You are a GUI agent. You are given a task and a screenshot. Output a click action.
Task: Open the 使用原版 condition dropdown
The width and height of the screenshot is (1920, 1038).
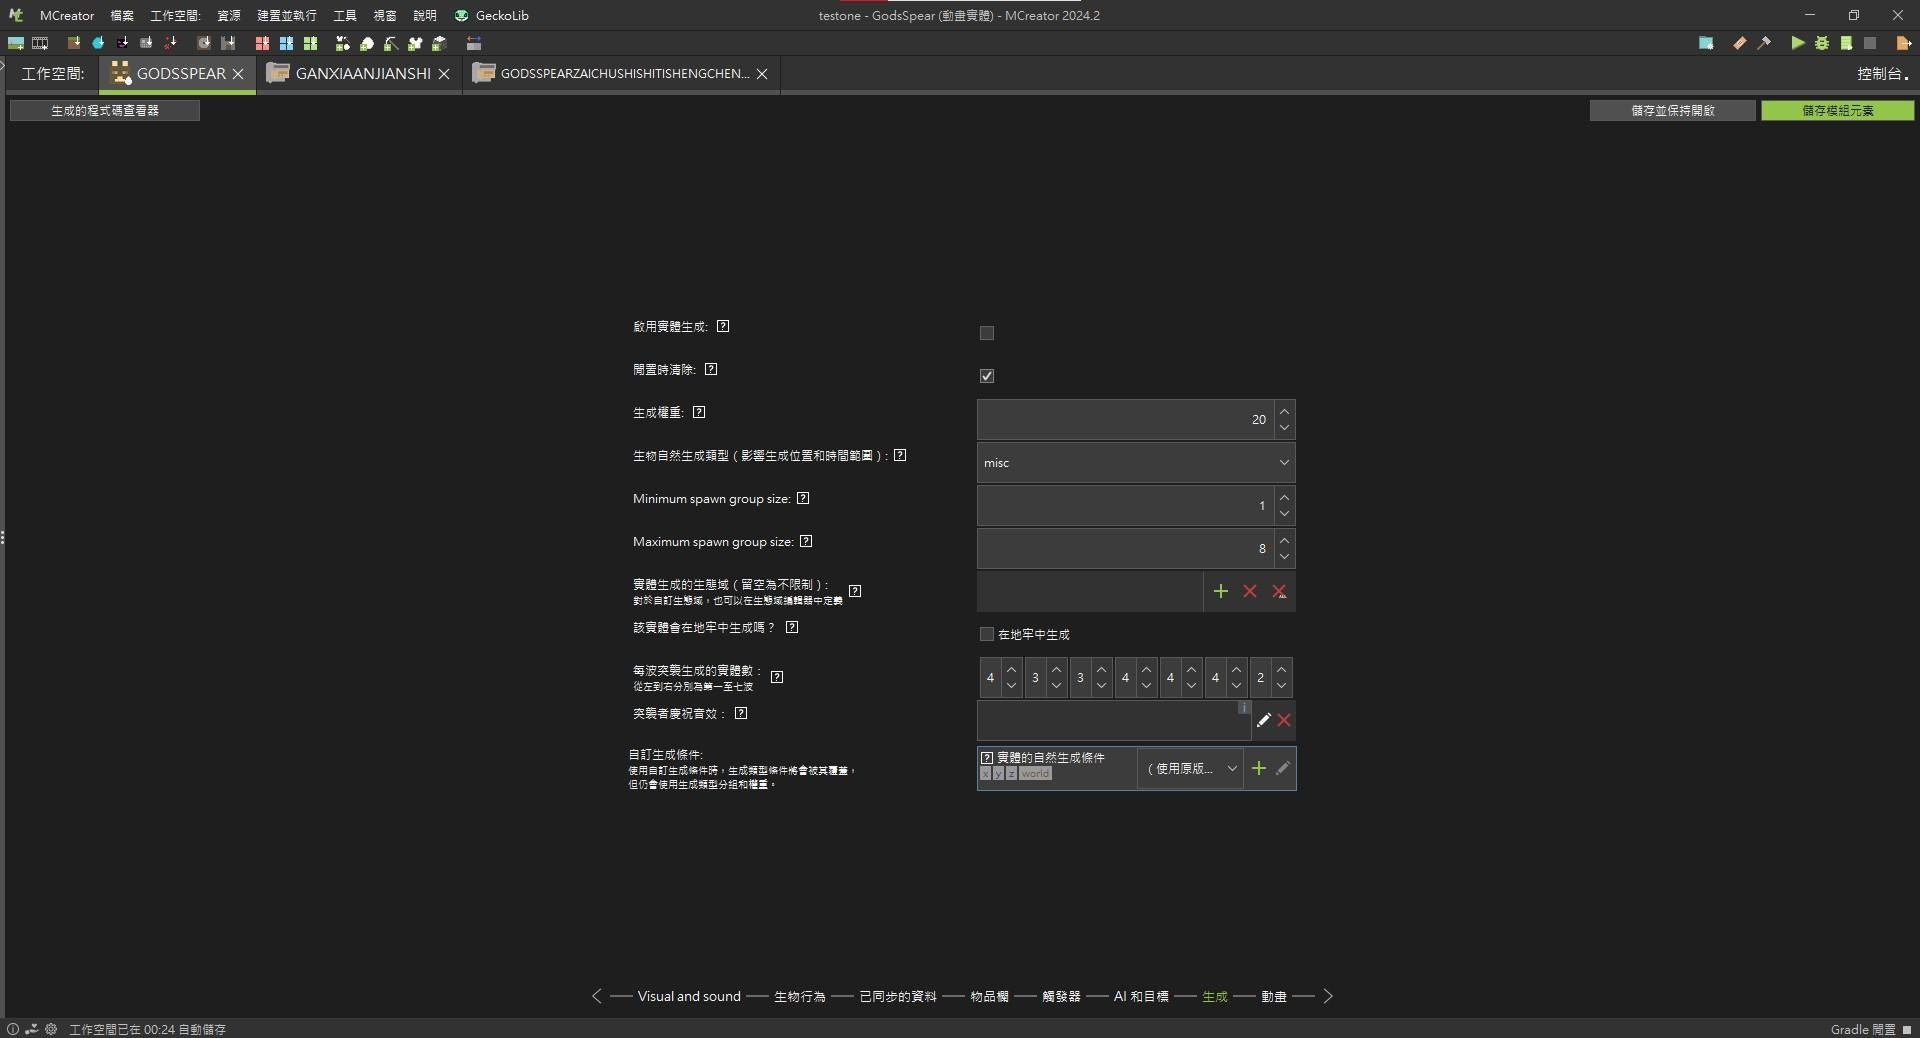click(1190, 768)
